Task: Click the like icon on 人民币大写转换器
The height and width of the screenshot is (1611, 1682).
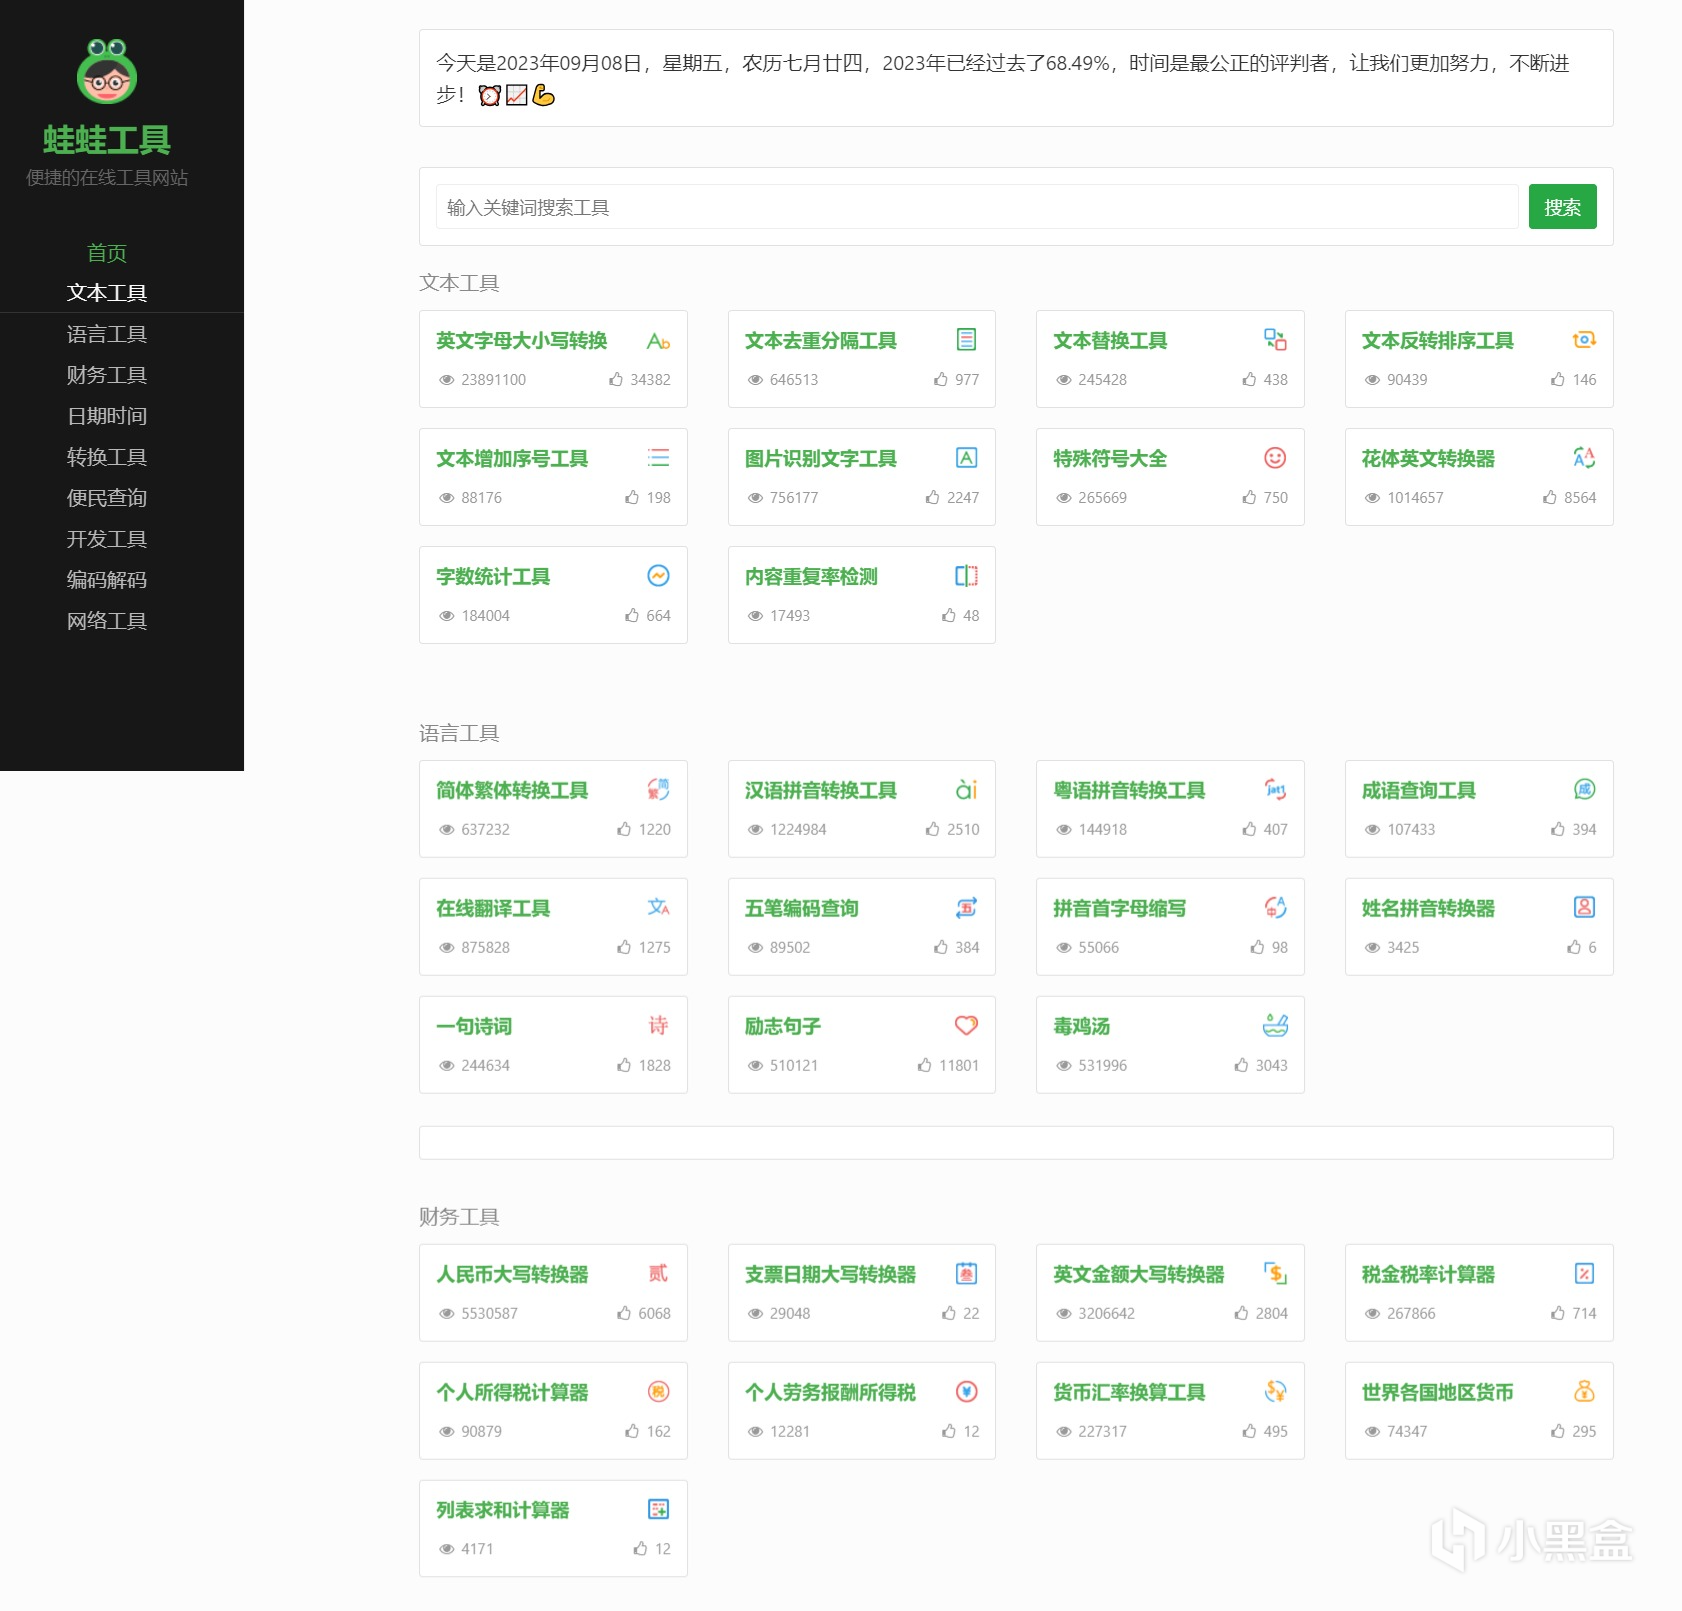Action: tap(624, 1313)
